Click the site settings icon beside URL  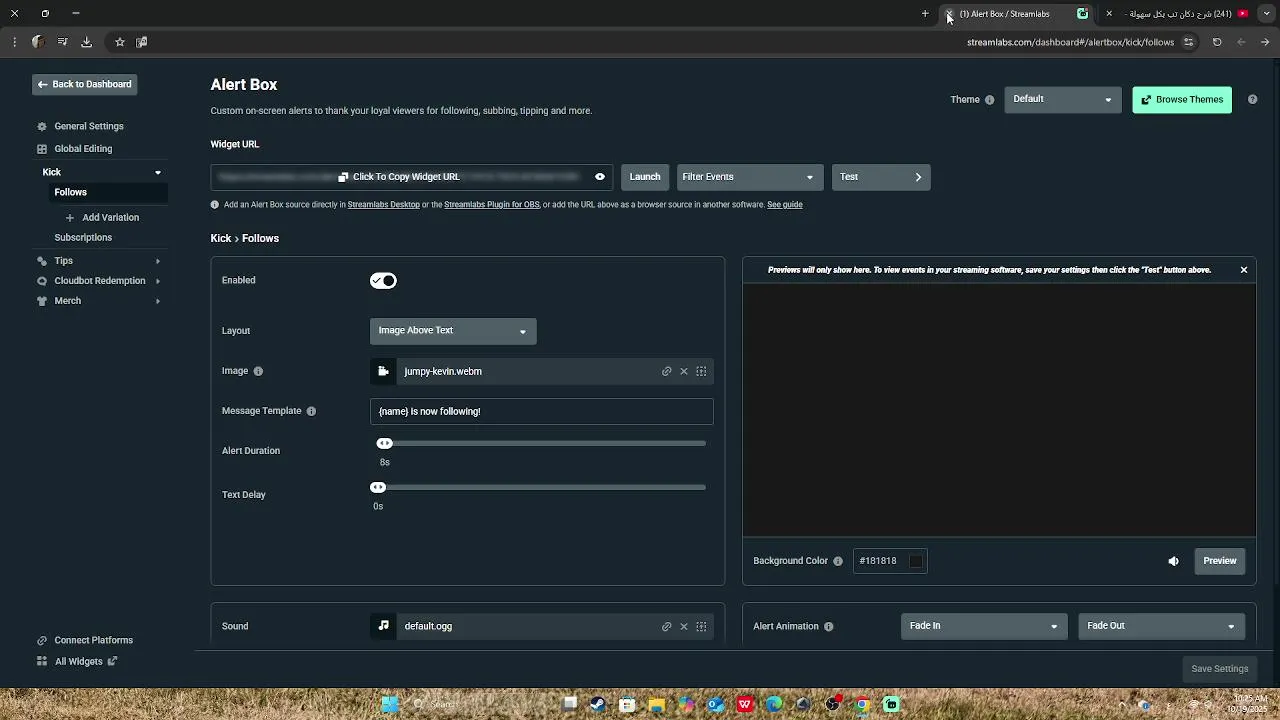point(1188,42)
